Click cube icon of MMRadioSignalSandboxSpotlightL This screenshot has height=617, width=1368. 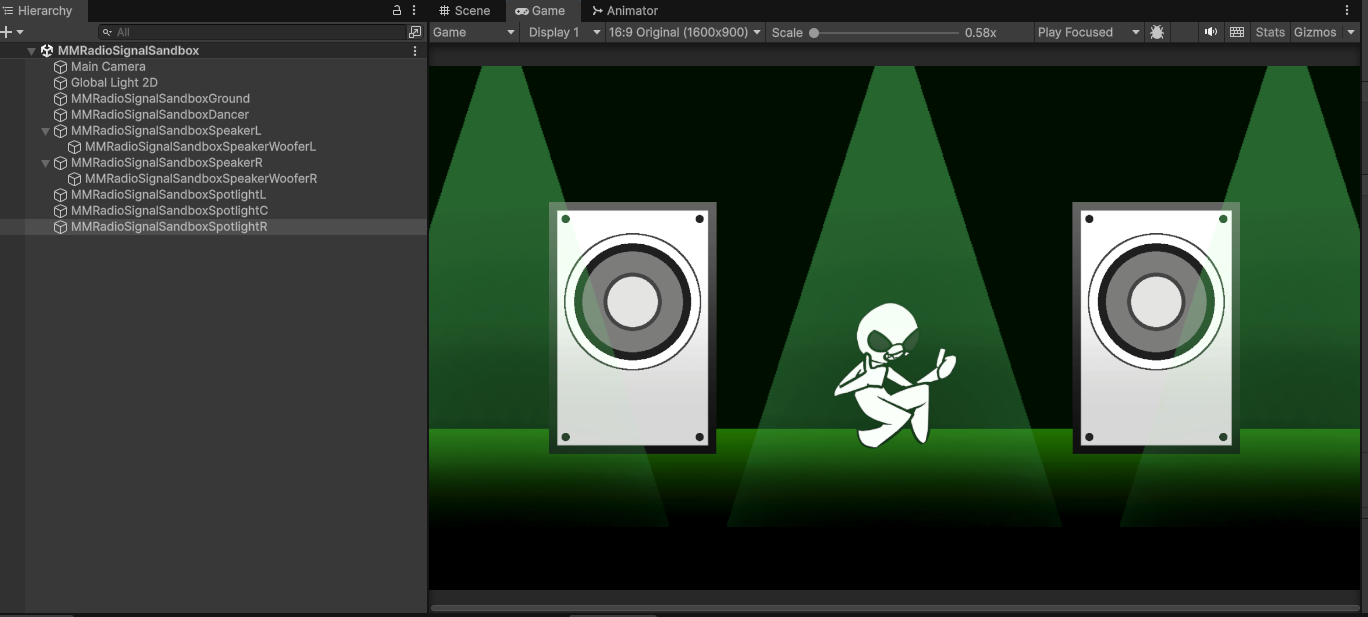point(60,195)
